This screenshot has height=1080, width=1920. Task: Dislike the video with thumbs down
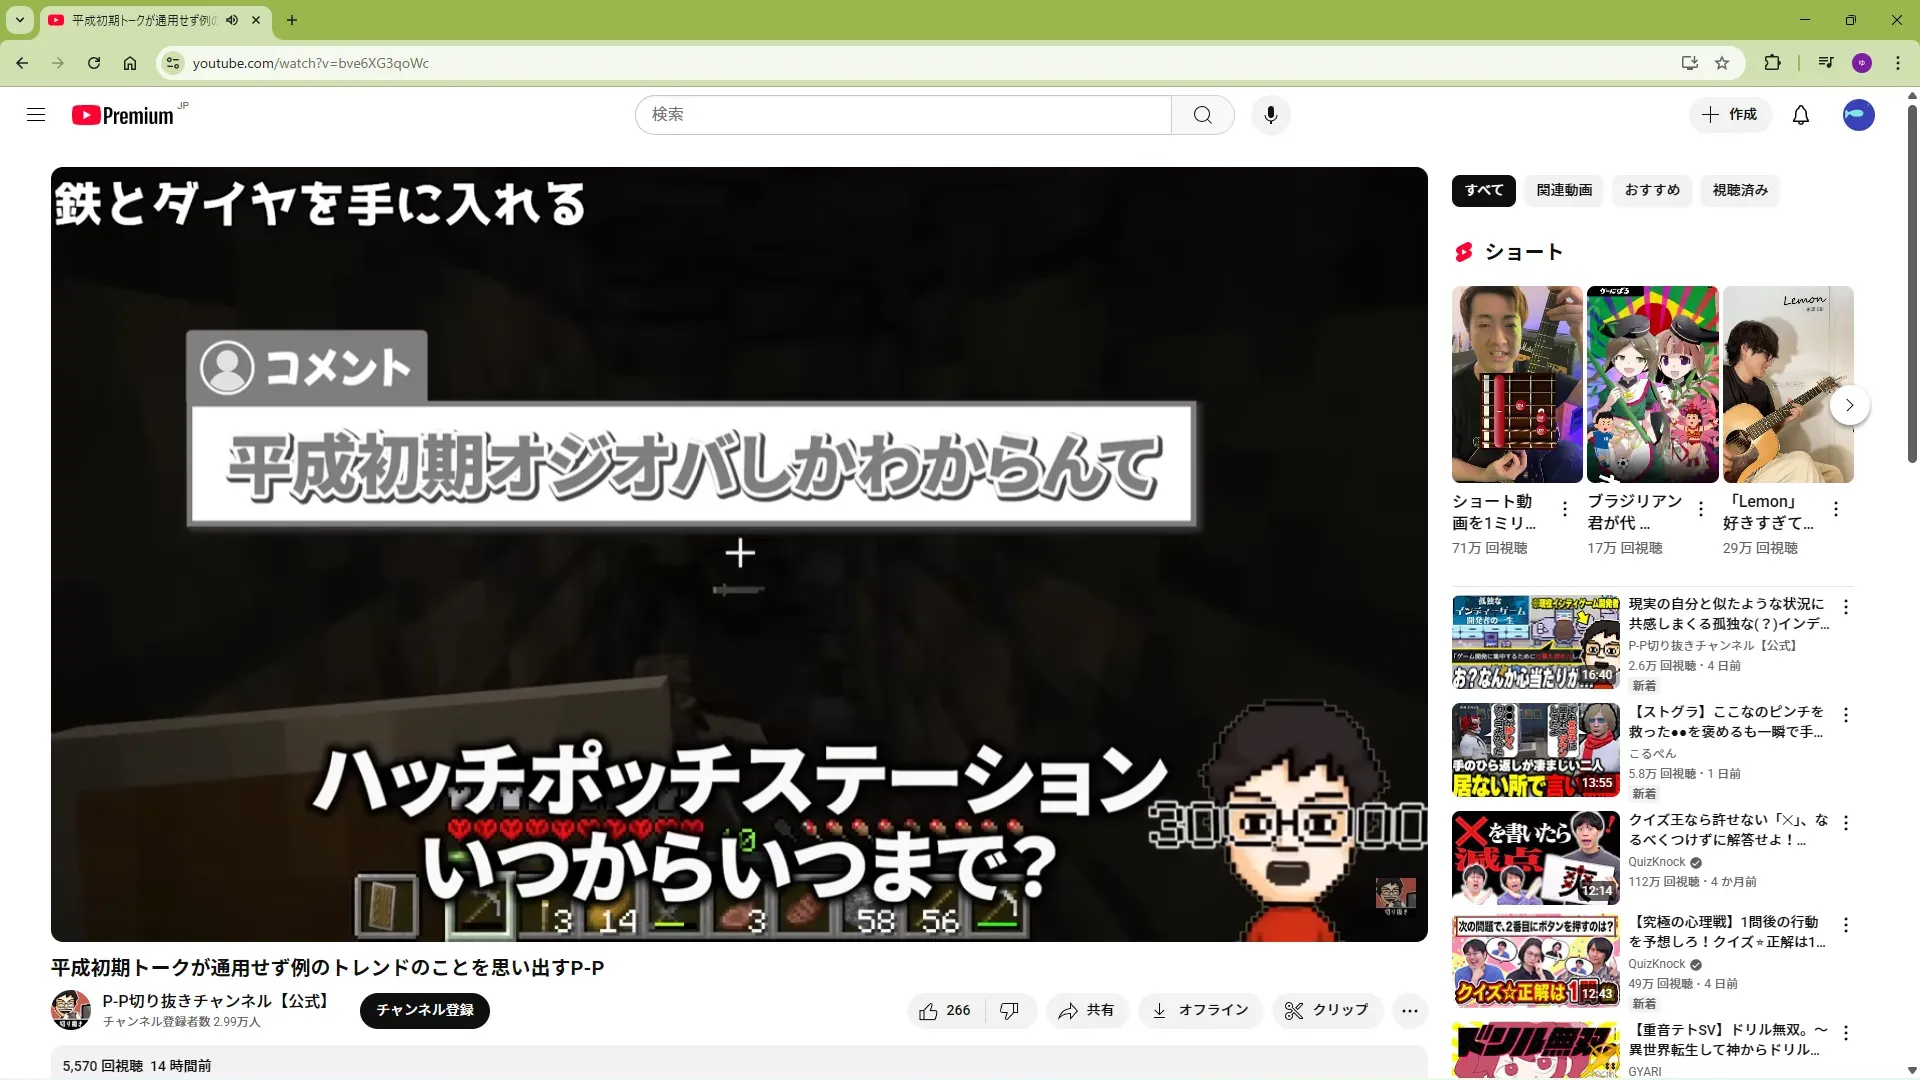(x=1010, y=1011)
